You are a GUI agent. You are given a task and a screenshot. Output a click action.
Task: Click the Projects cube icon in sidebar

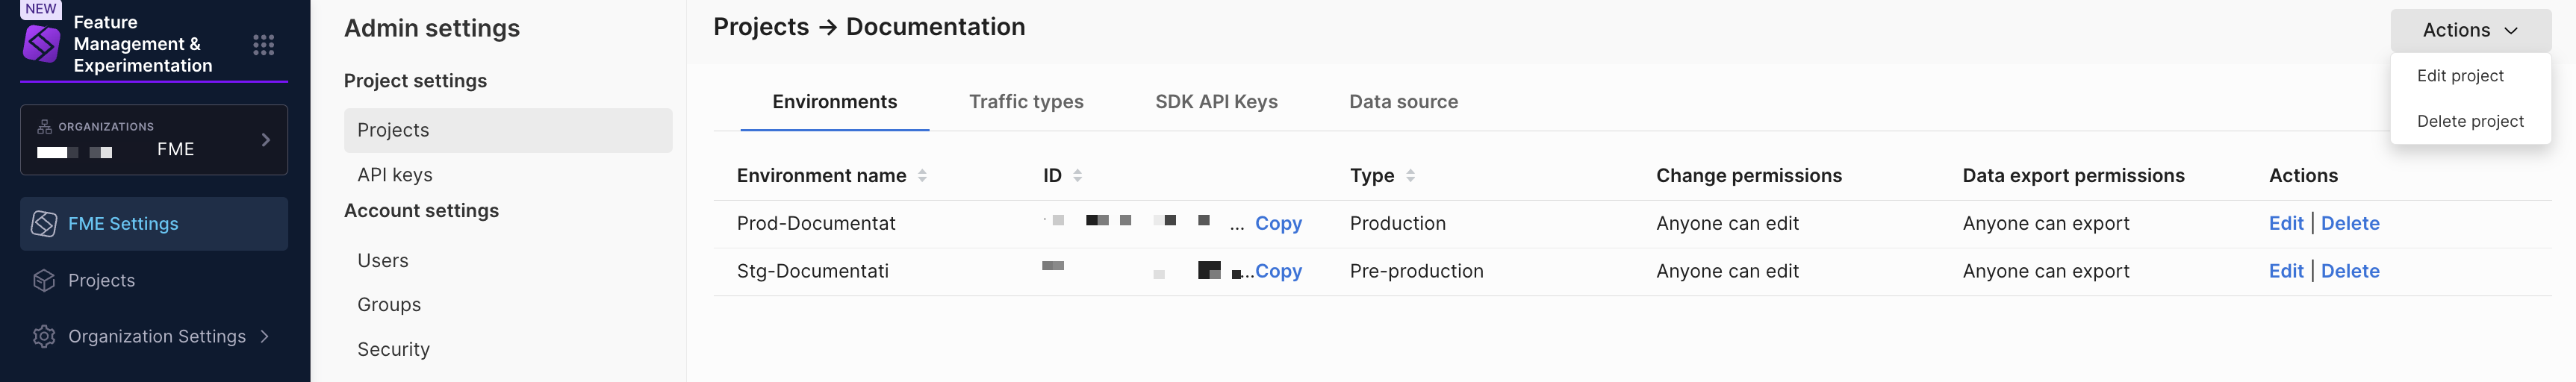44,281
